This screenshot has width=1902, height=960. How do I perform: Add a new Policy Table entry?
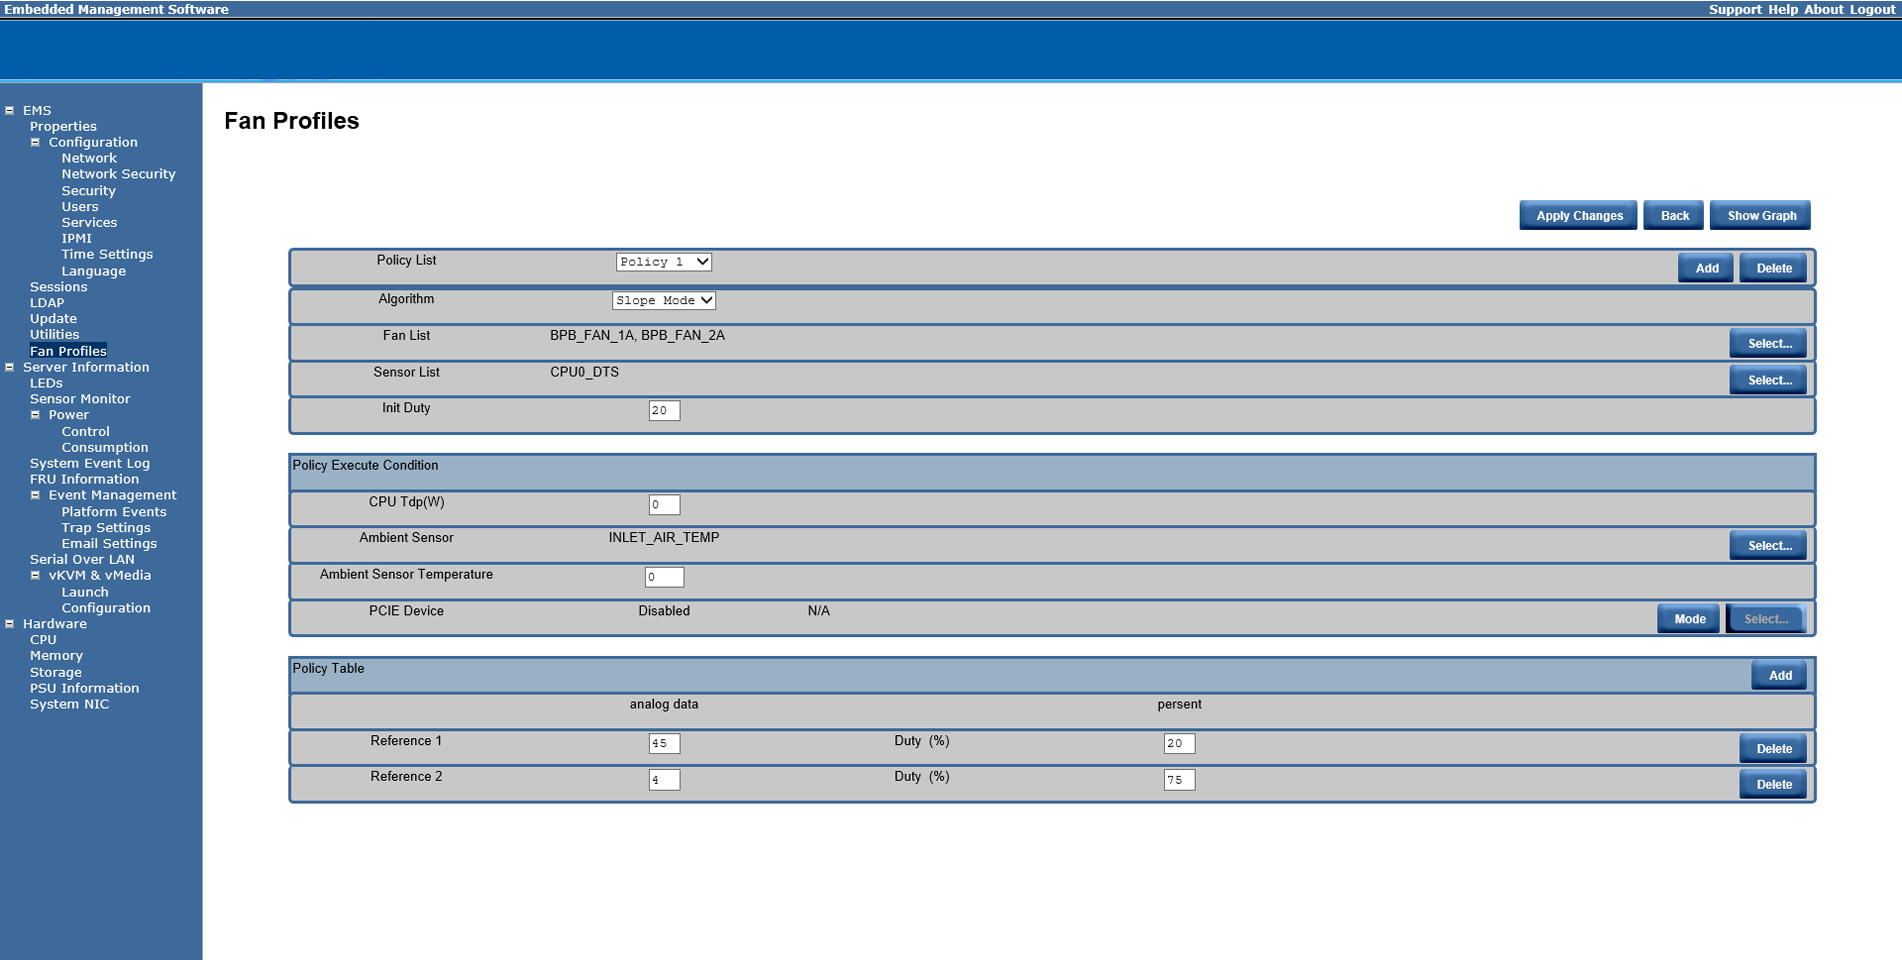tap(1779, 676)
